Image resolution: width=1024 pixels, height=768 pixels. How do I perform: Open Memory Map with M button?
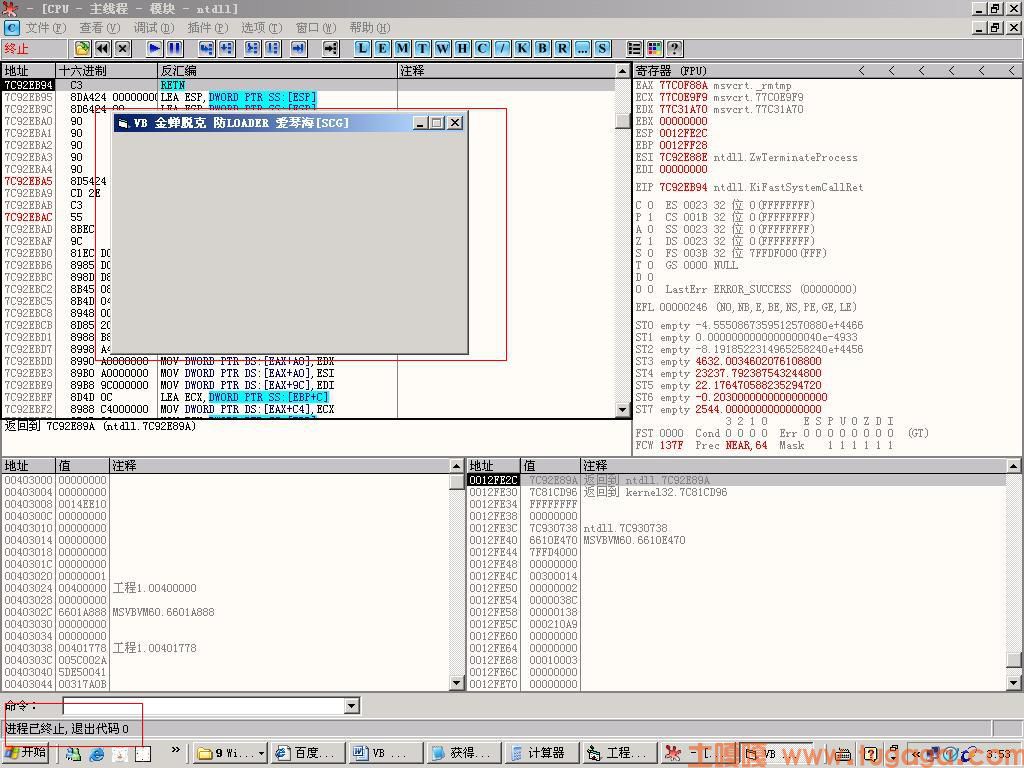[403, 48]
